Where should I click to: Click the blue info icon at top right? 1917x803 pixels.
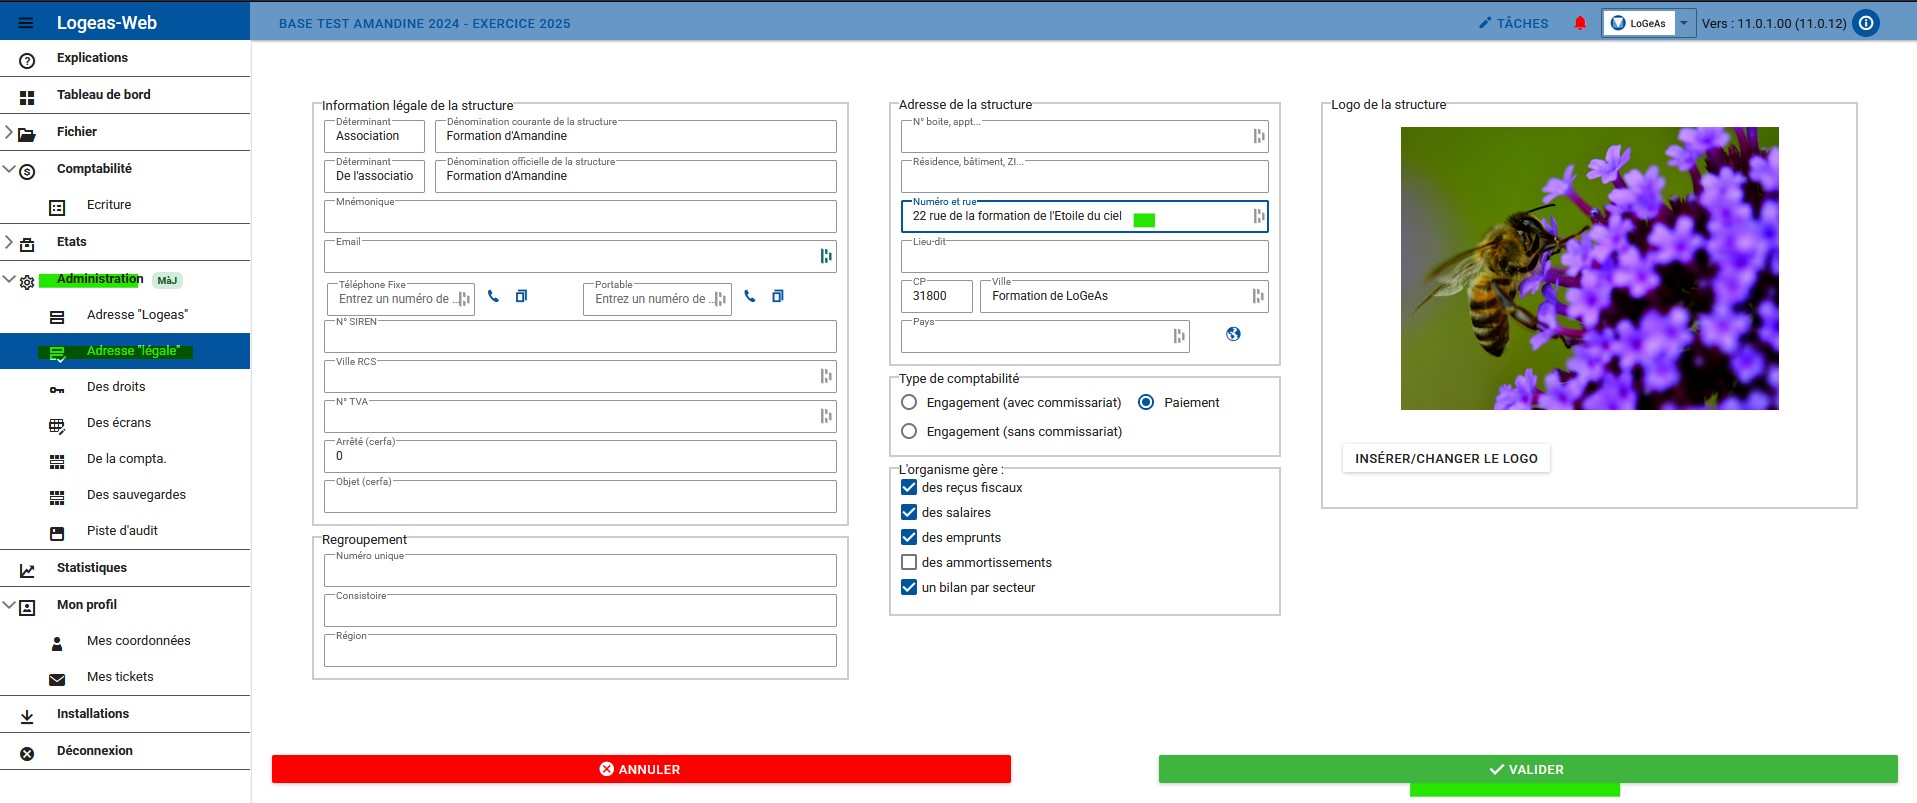point(1866,23)
